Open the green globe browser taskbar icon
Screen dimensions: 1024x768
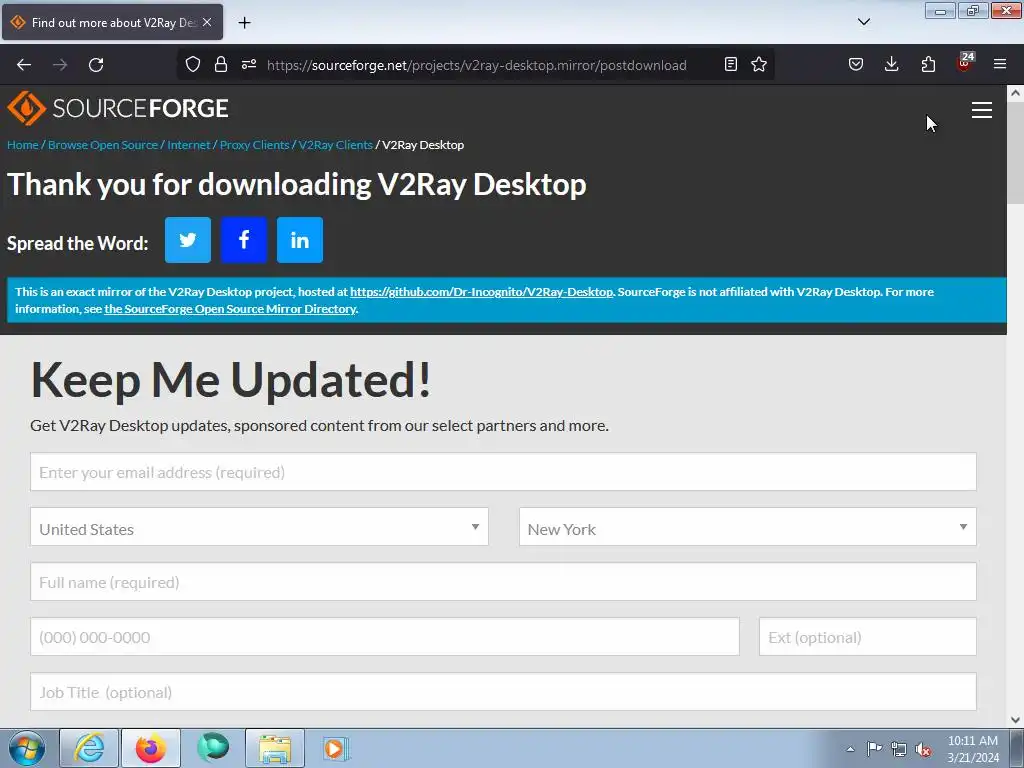213,748
